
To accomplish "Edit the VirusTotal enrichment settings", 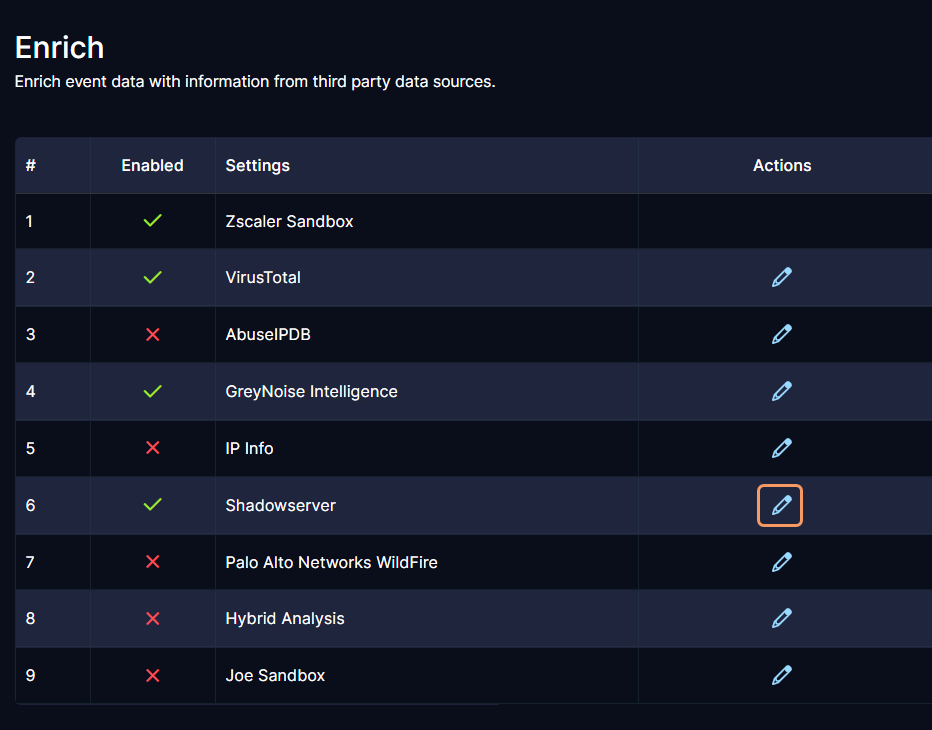I will 782,277.
